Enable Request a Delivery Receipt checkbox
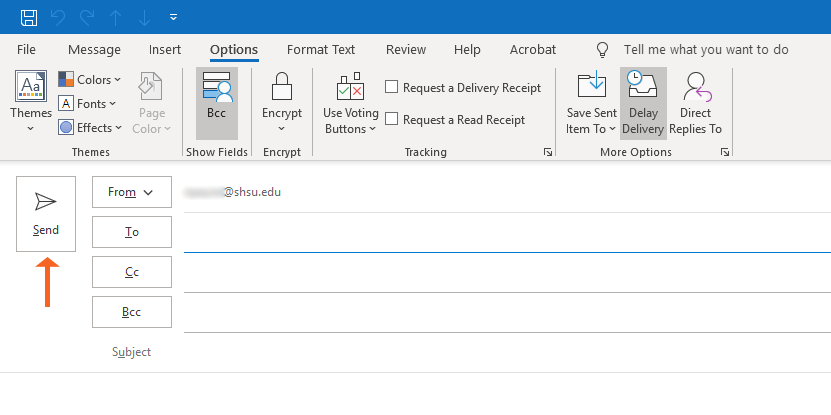Image resolution: width=831 pixels, height=415 pixels. pyautogui.click(x=392, y=88)
